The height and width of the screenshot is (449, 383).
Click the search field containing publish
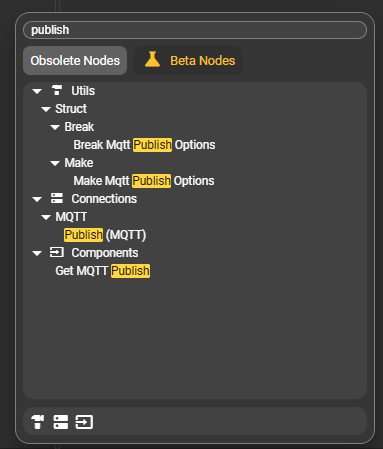click(x=195, y=30)
